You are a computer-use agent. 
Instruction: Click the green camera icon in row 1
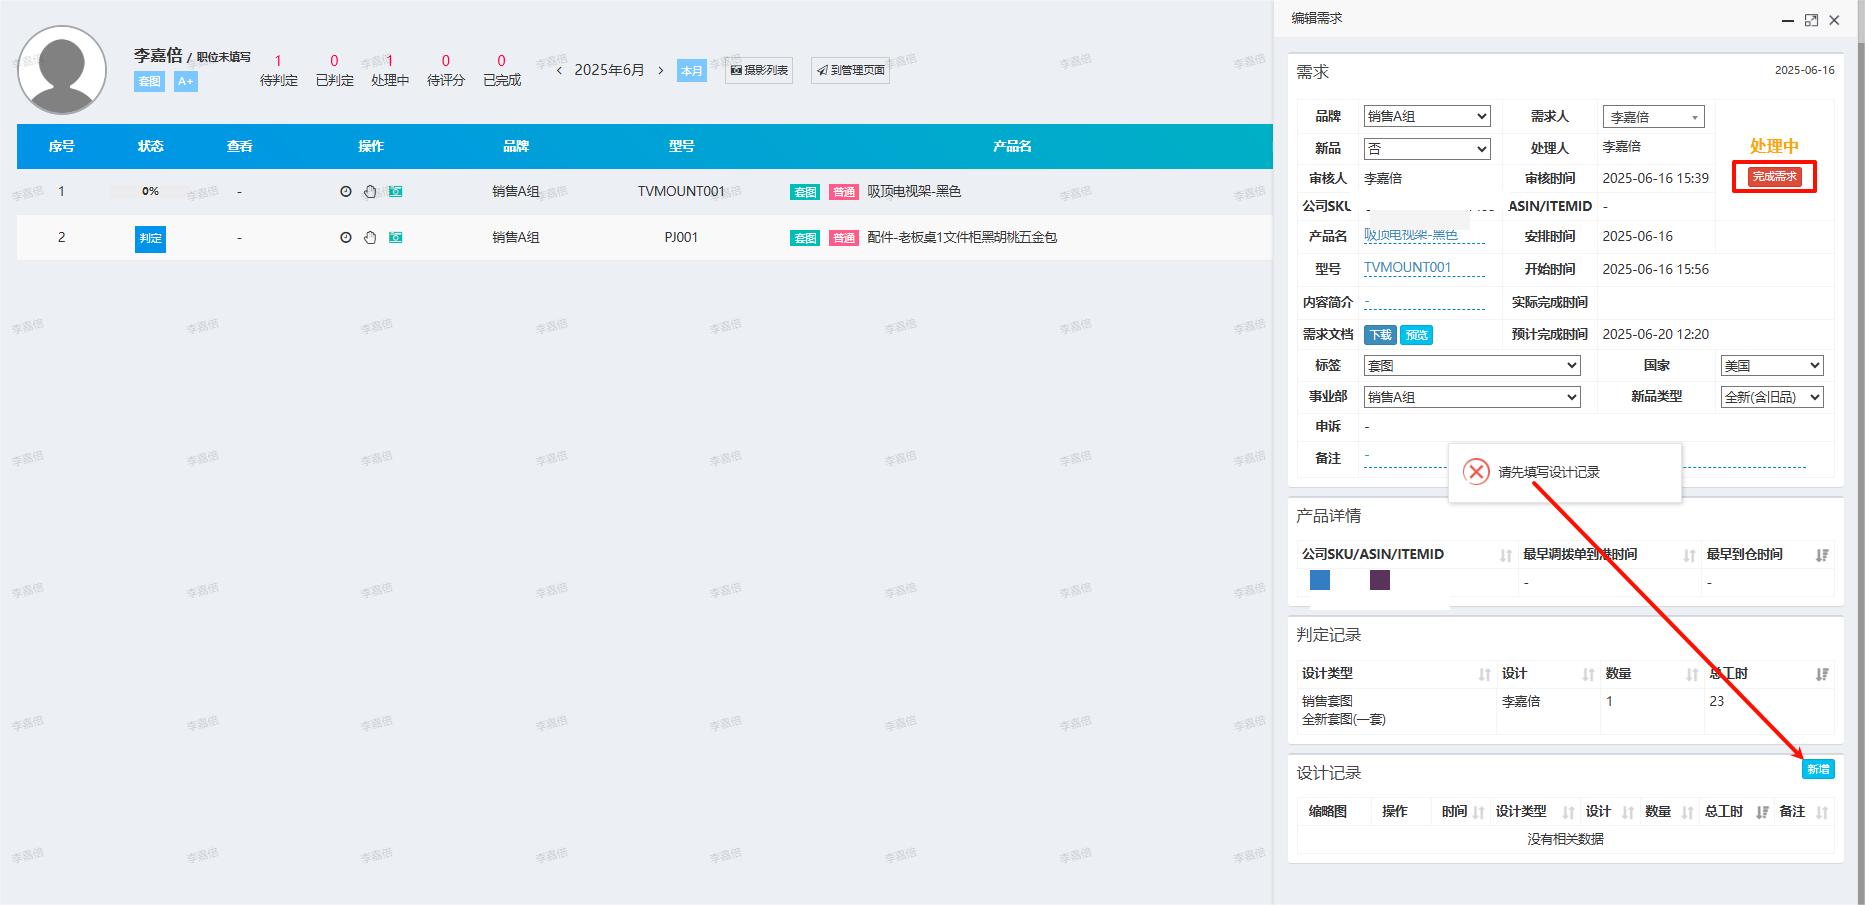(x=396, y=192)
